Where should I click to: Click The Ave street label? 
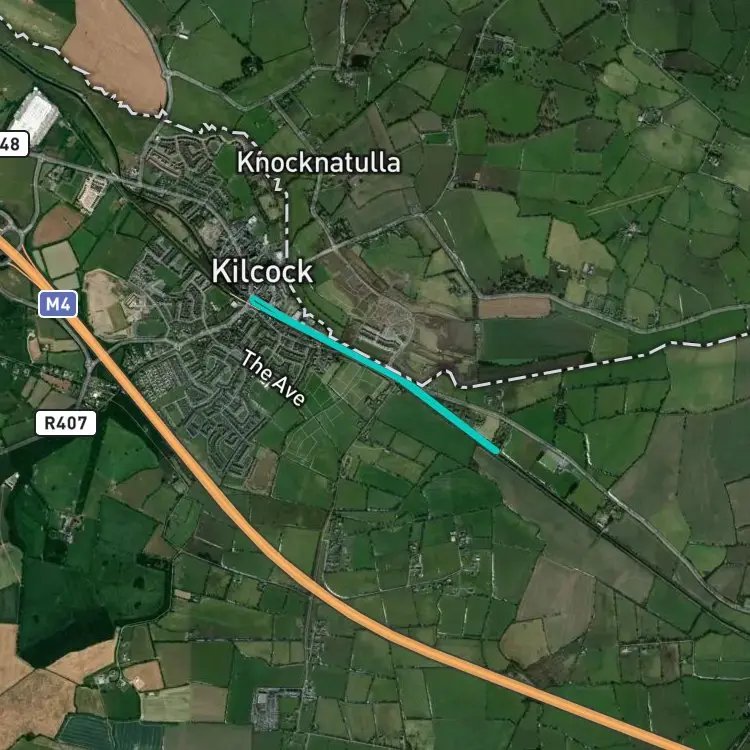(273, 378)
